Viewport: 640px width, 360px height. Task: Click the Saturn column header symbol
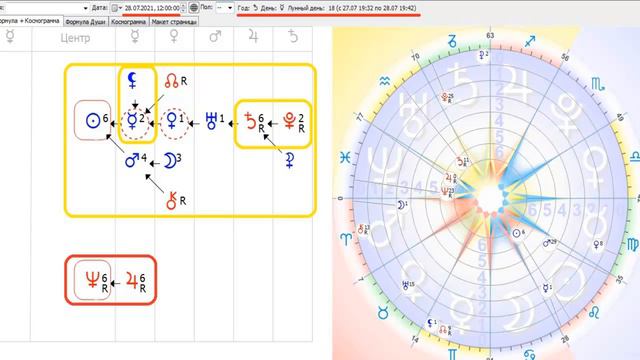(293, 37)
